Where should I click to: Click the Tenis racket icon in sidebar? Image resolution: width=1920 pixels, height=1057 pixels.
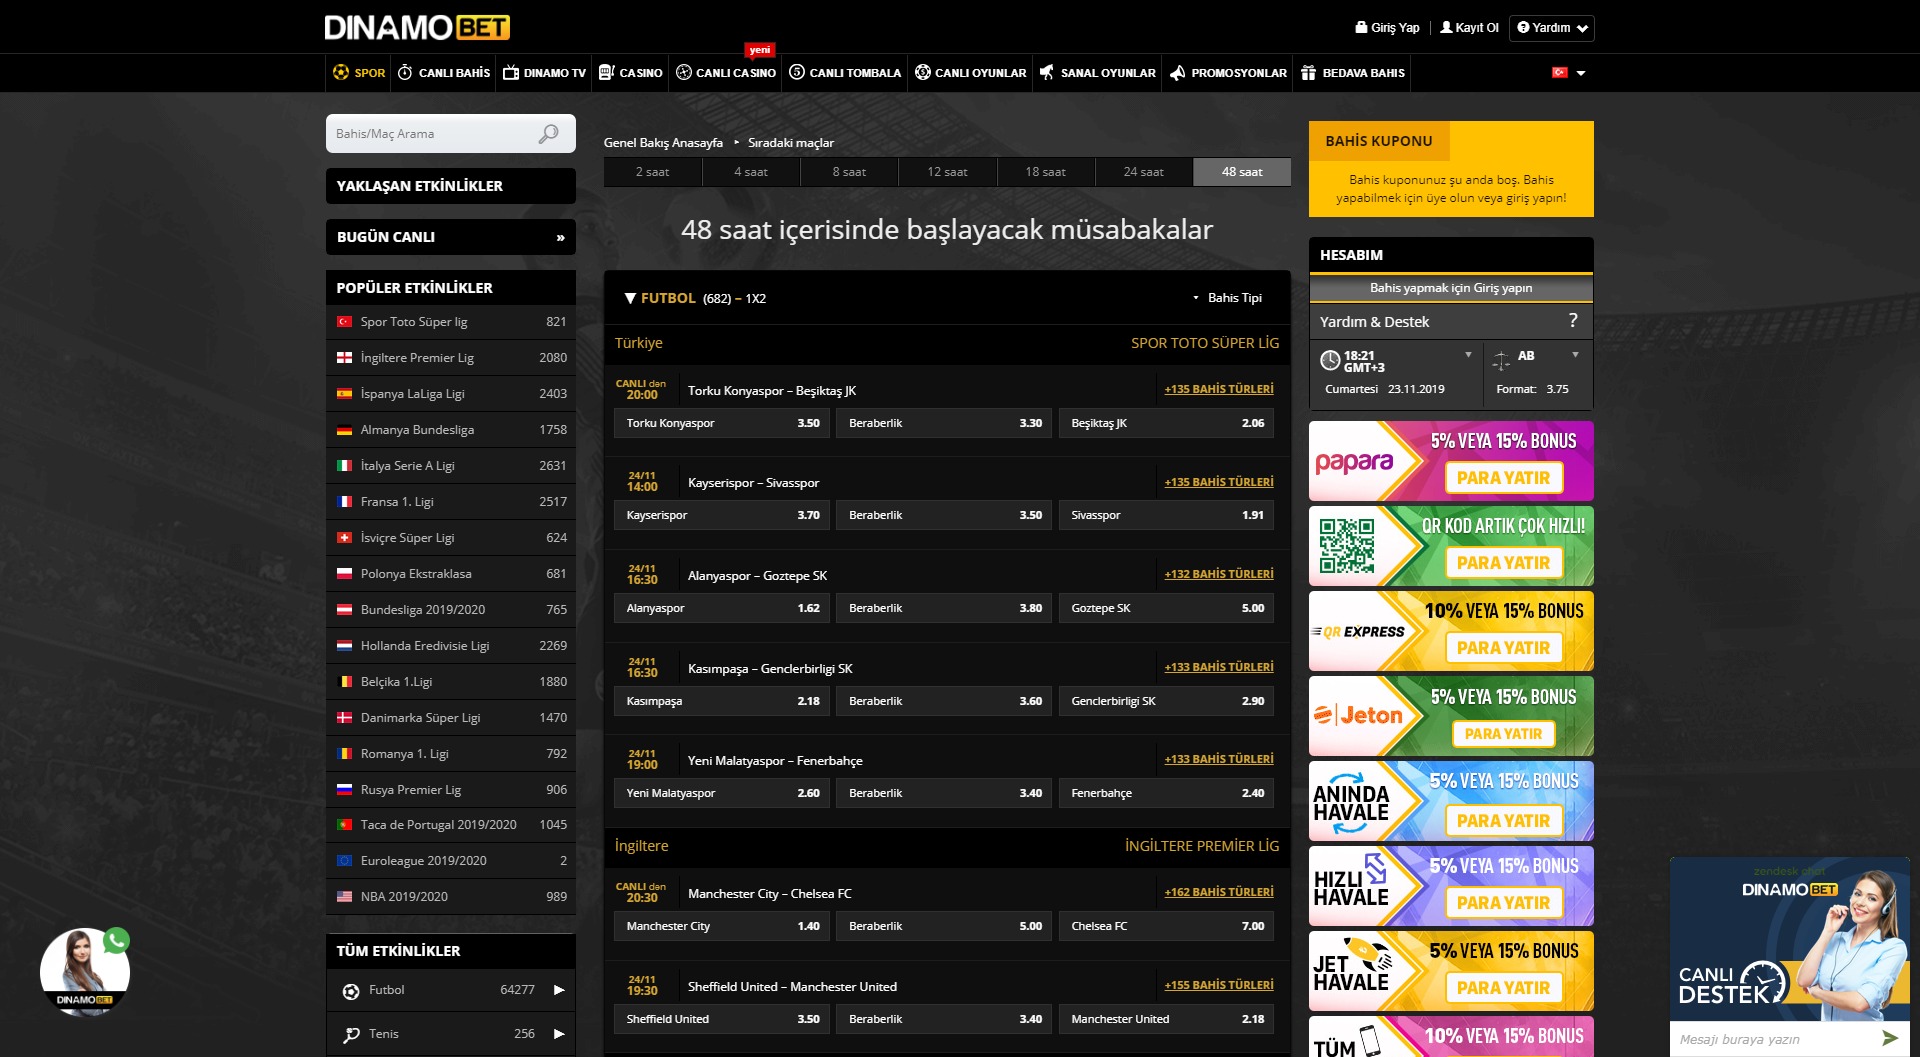[351, 1035]
